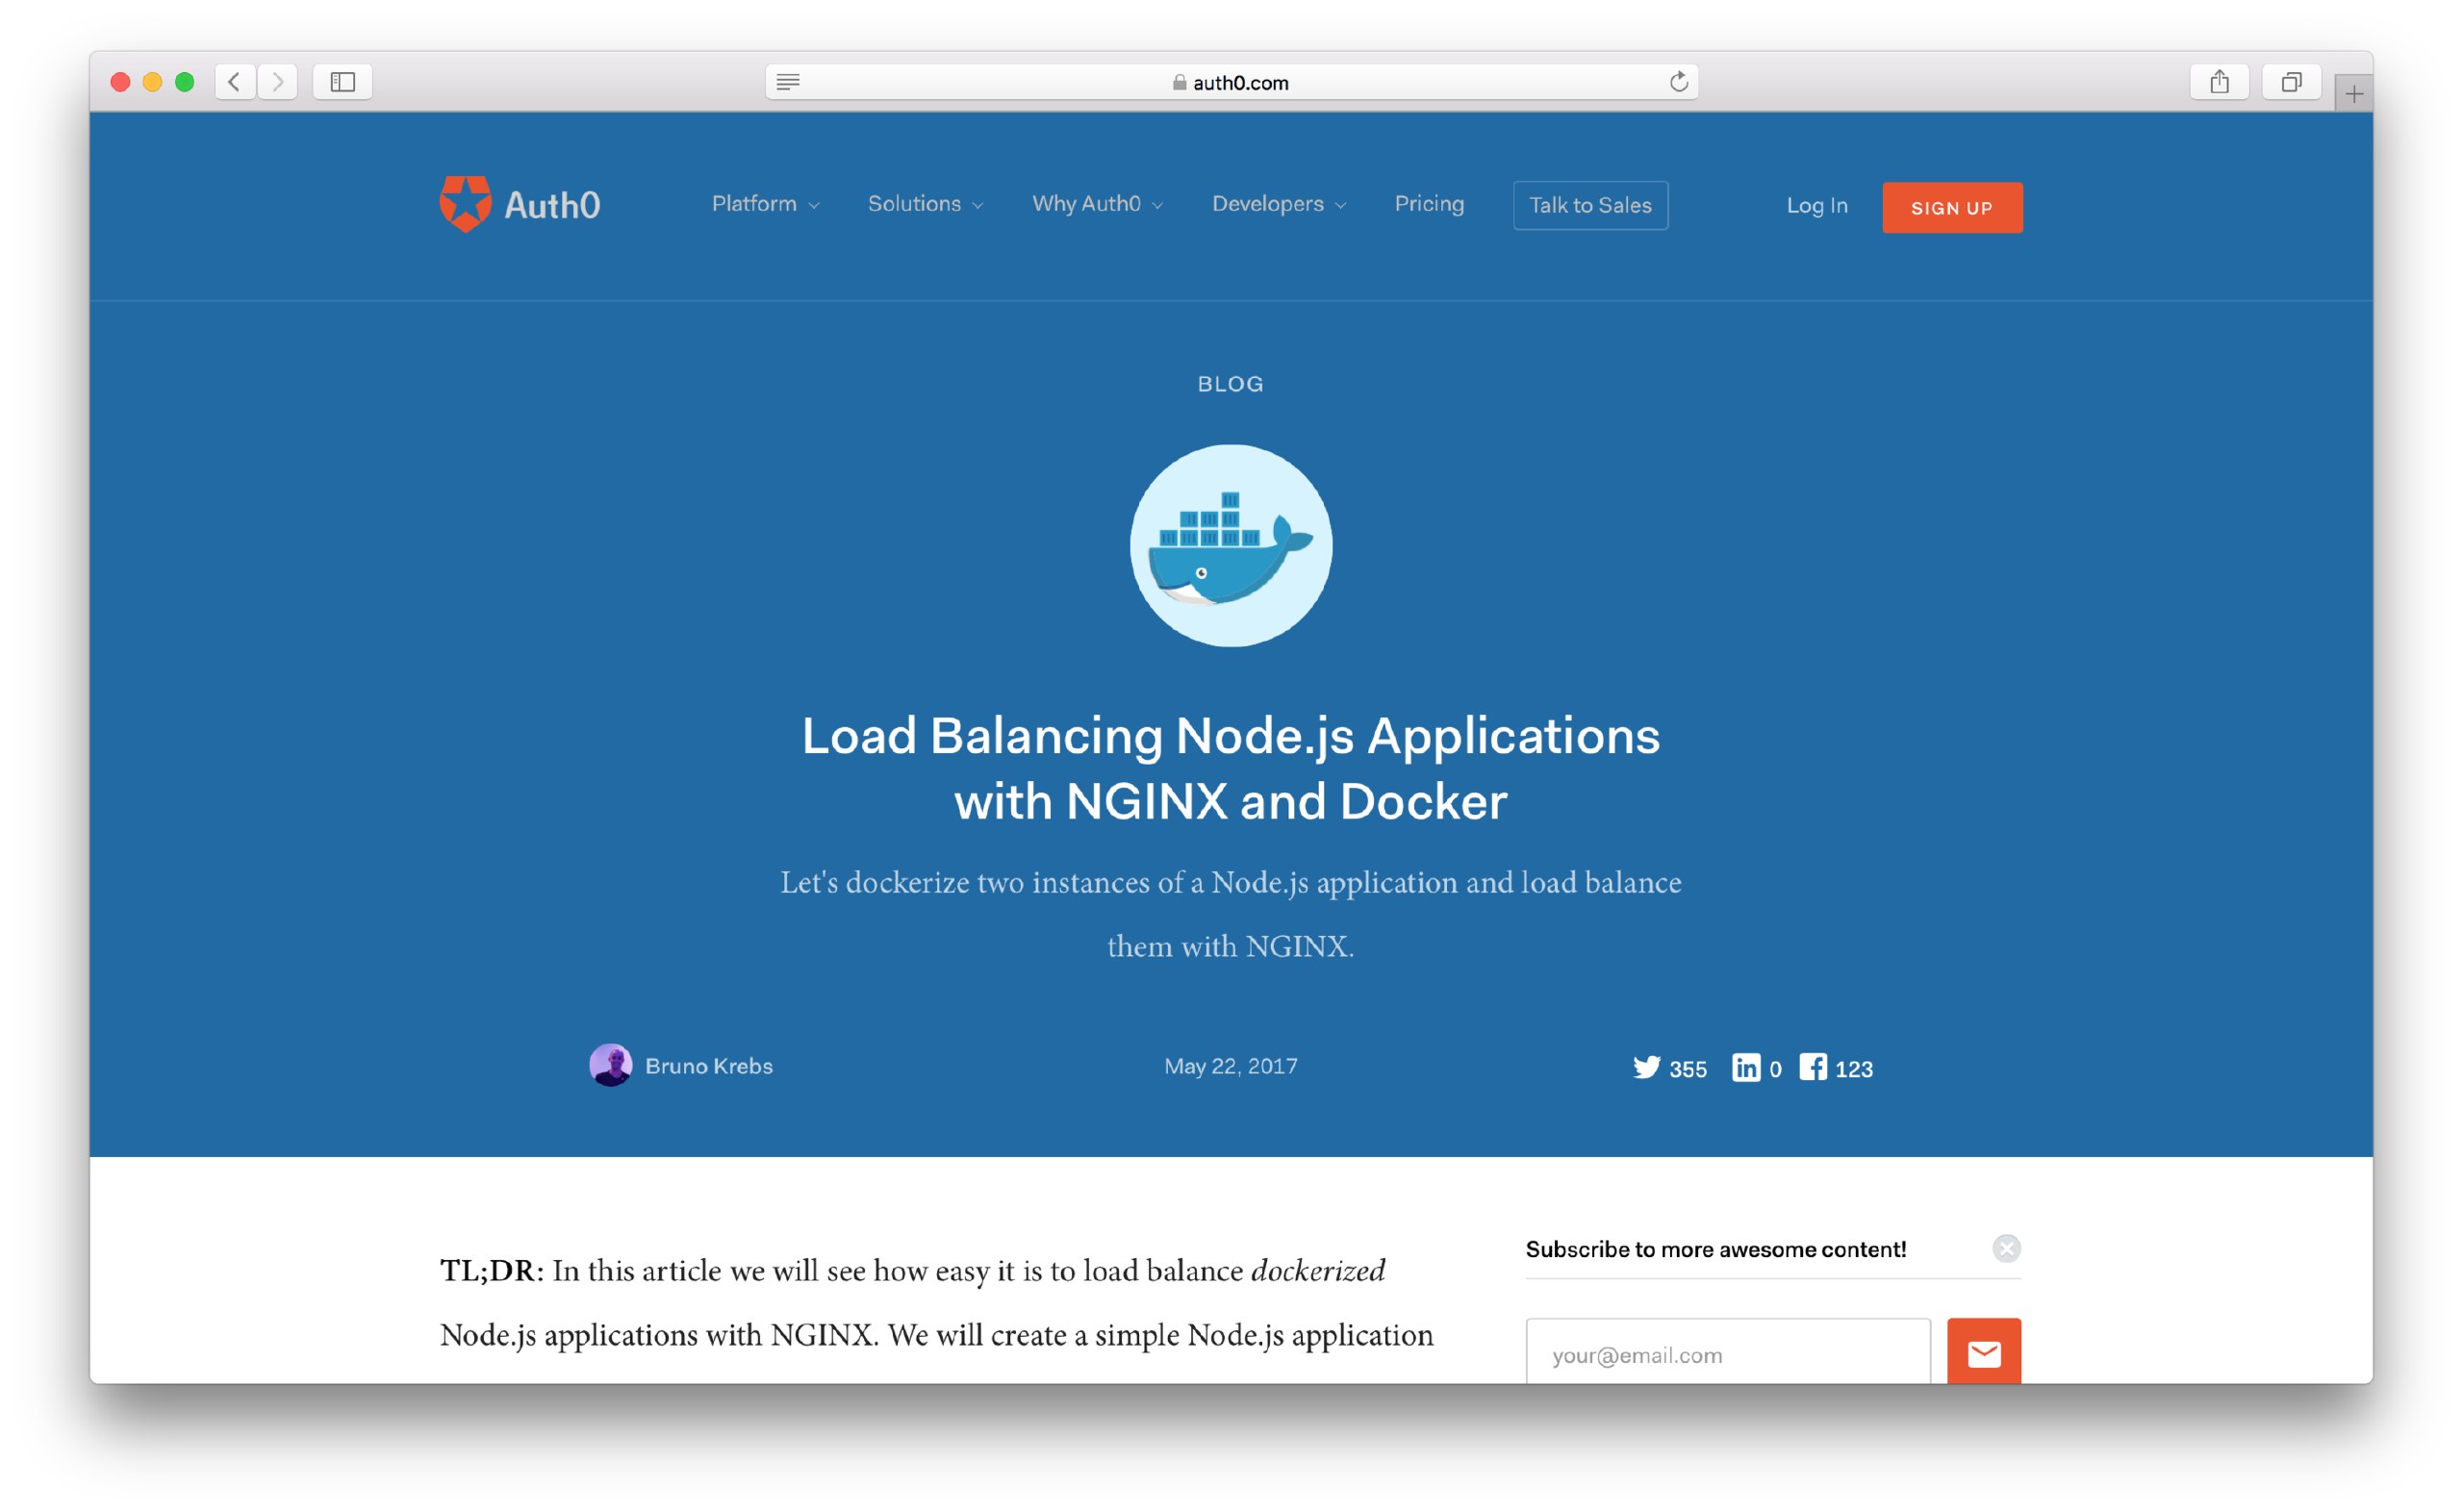Share article via LinkedIn icon

[x=1746, y=1067]
